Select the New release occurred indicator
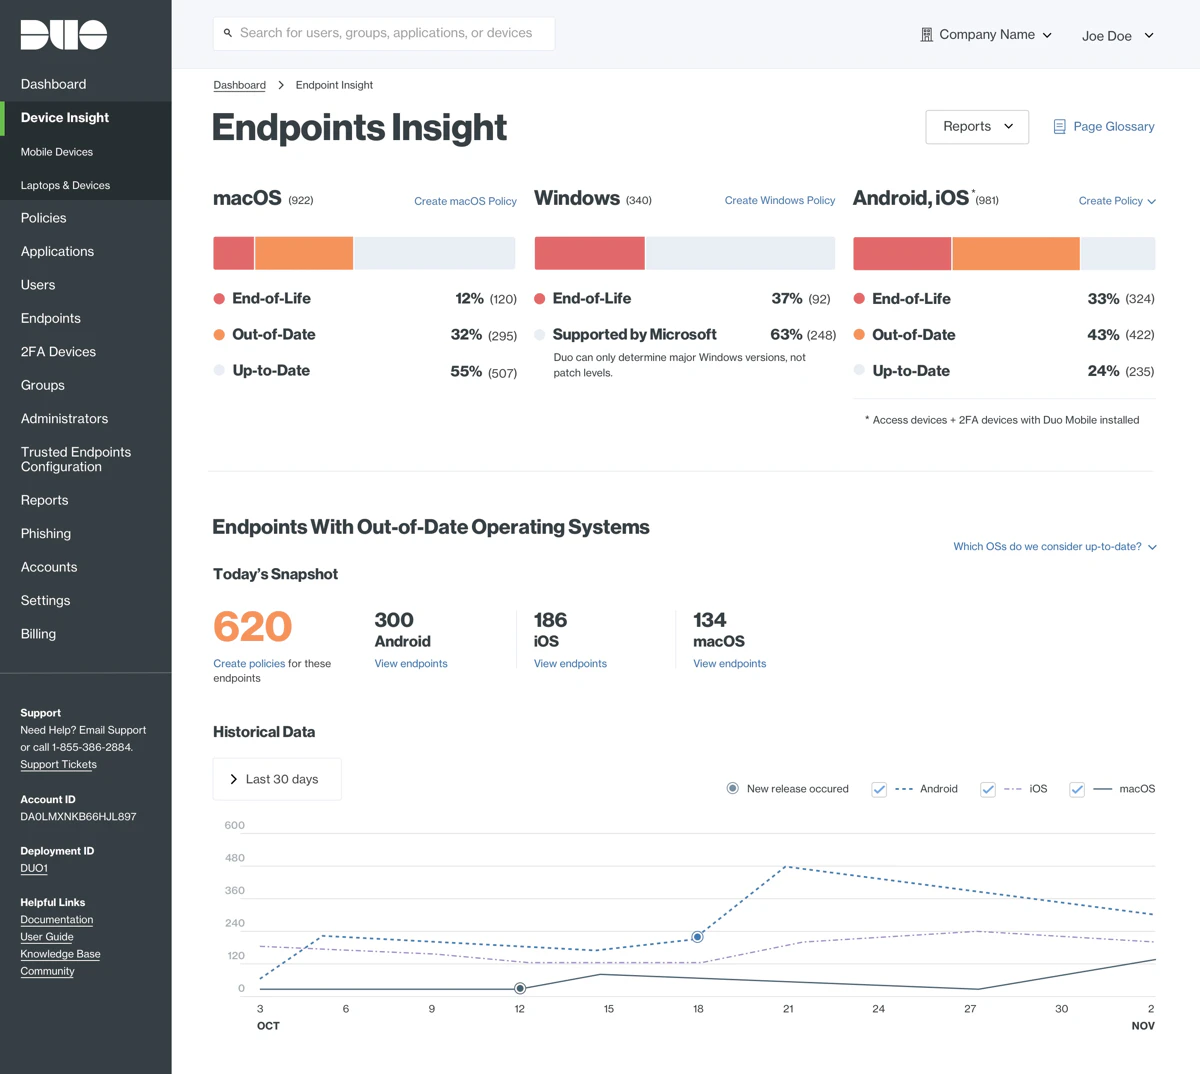This screenshot has width=1200, height=1074. [733, 788]
